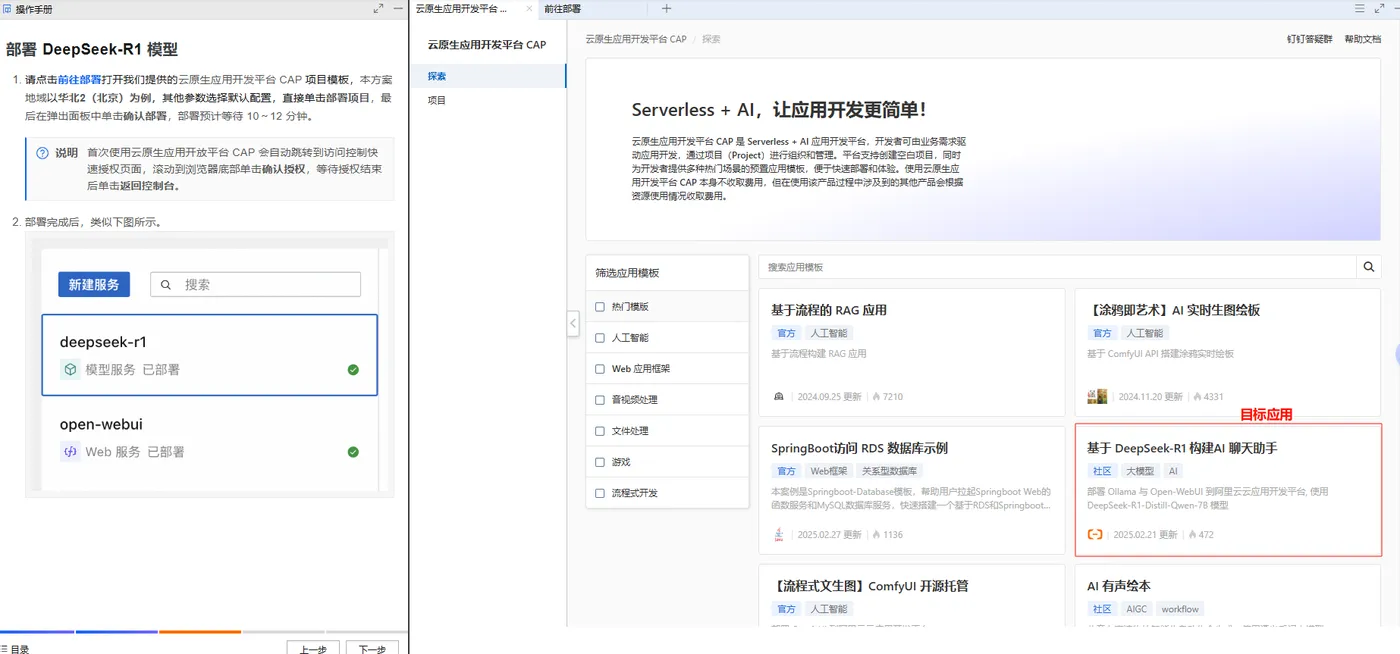Screen dimensions: 1400x654
Task: Open 探索 in the left navigation
Action: click(487, 76)
